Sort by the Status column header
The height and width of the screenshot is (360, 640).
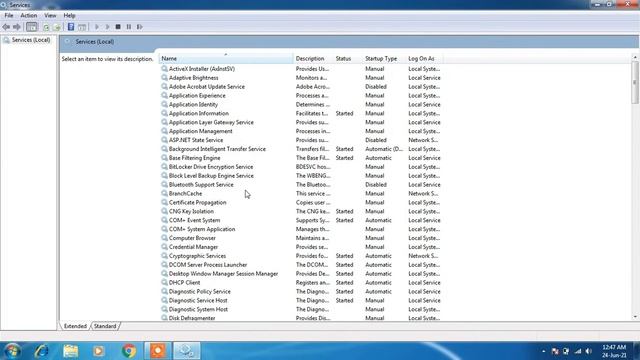(x=347, y=59)
